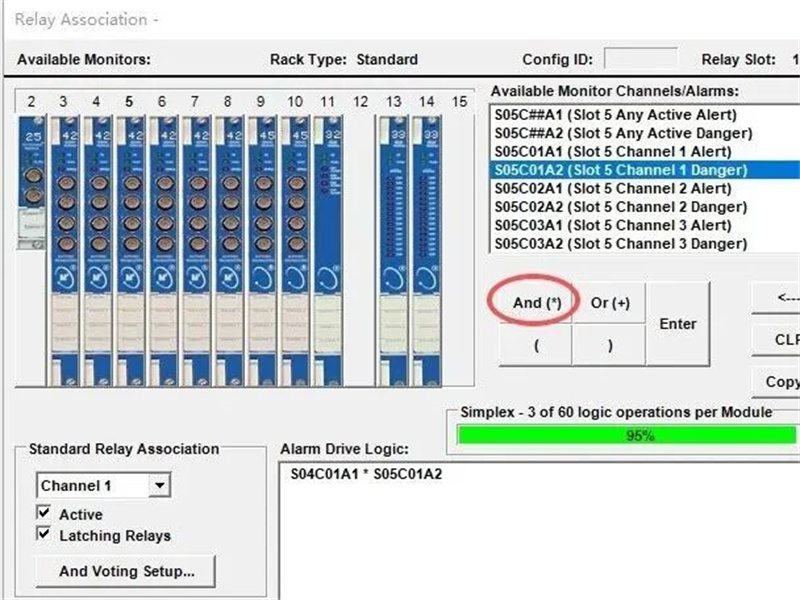
Task: Open the Channel 1 relay dropdown
Action: [x=159, y=486]
